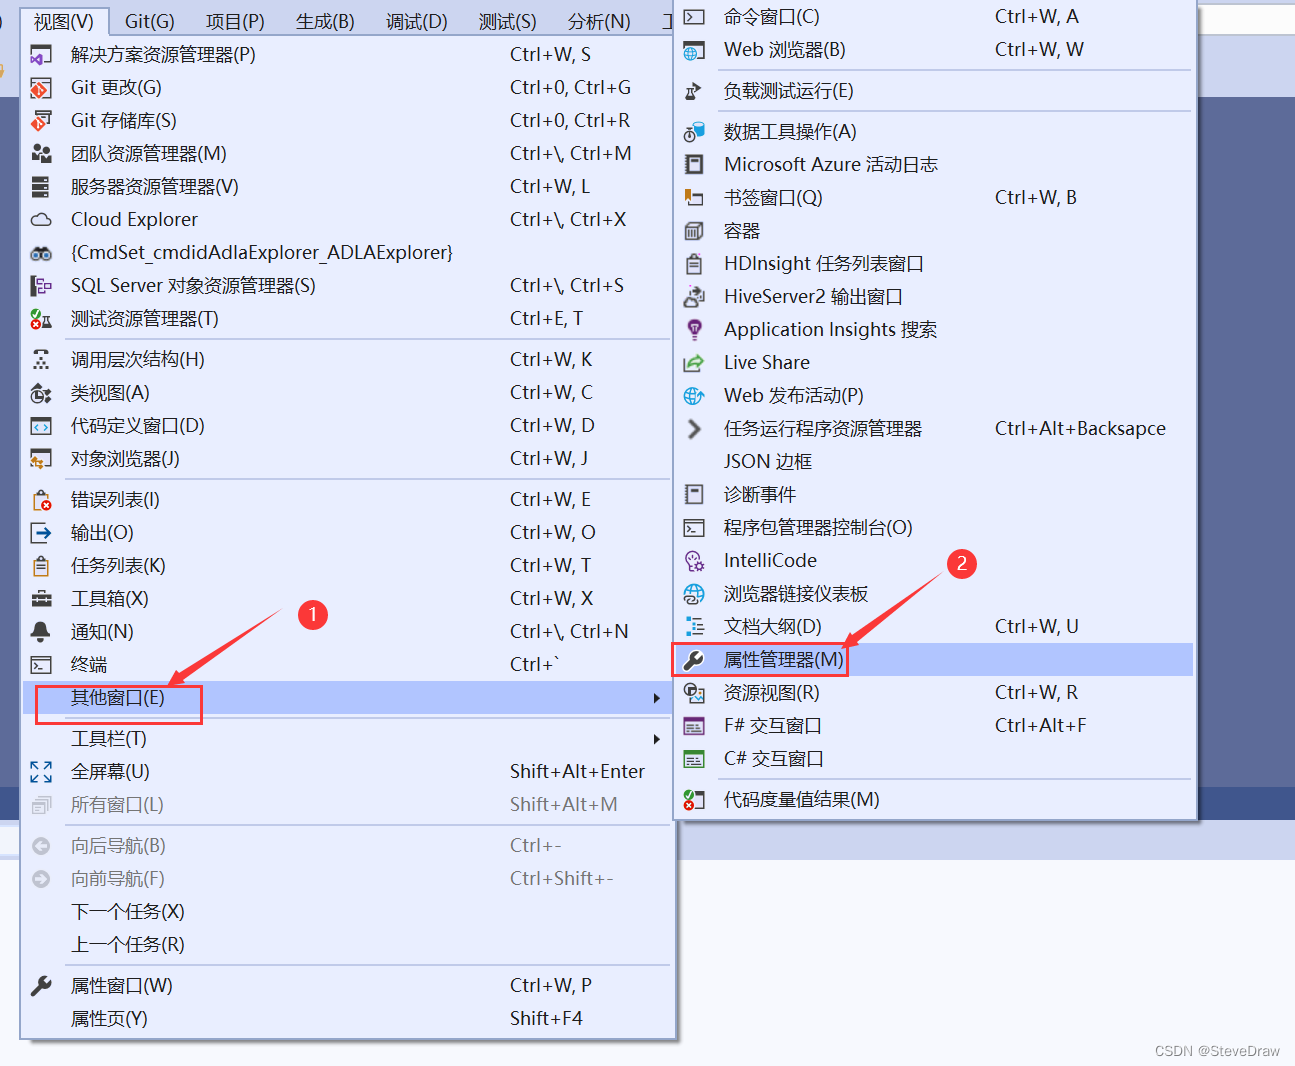Screen dimensions: 1295x1066
Task: Select 工具栏(T) menu entry
Action: pyautogui.click(x=348, y=739)
